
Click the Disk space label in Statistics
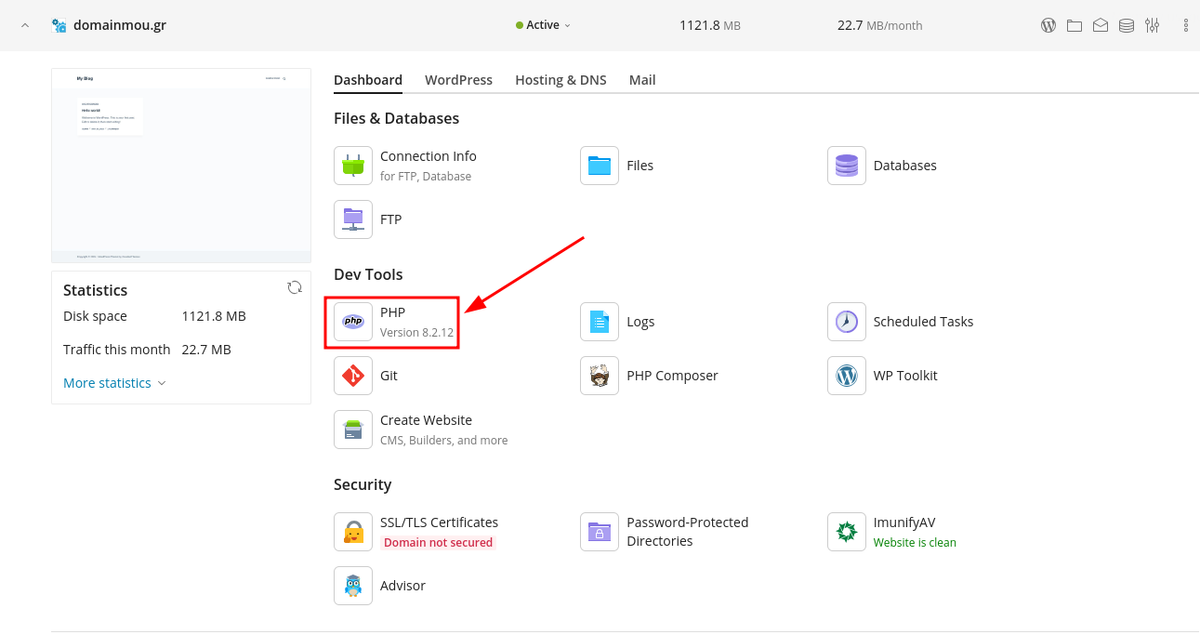[x=95, y=316]
